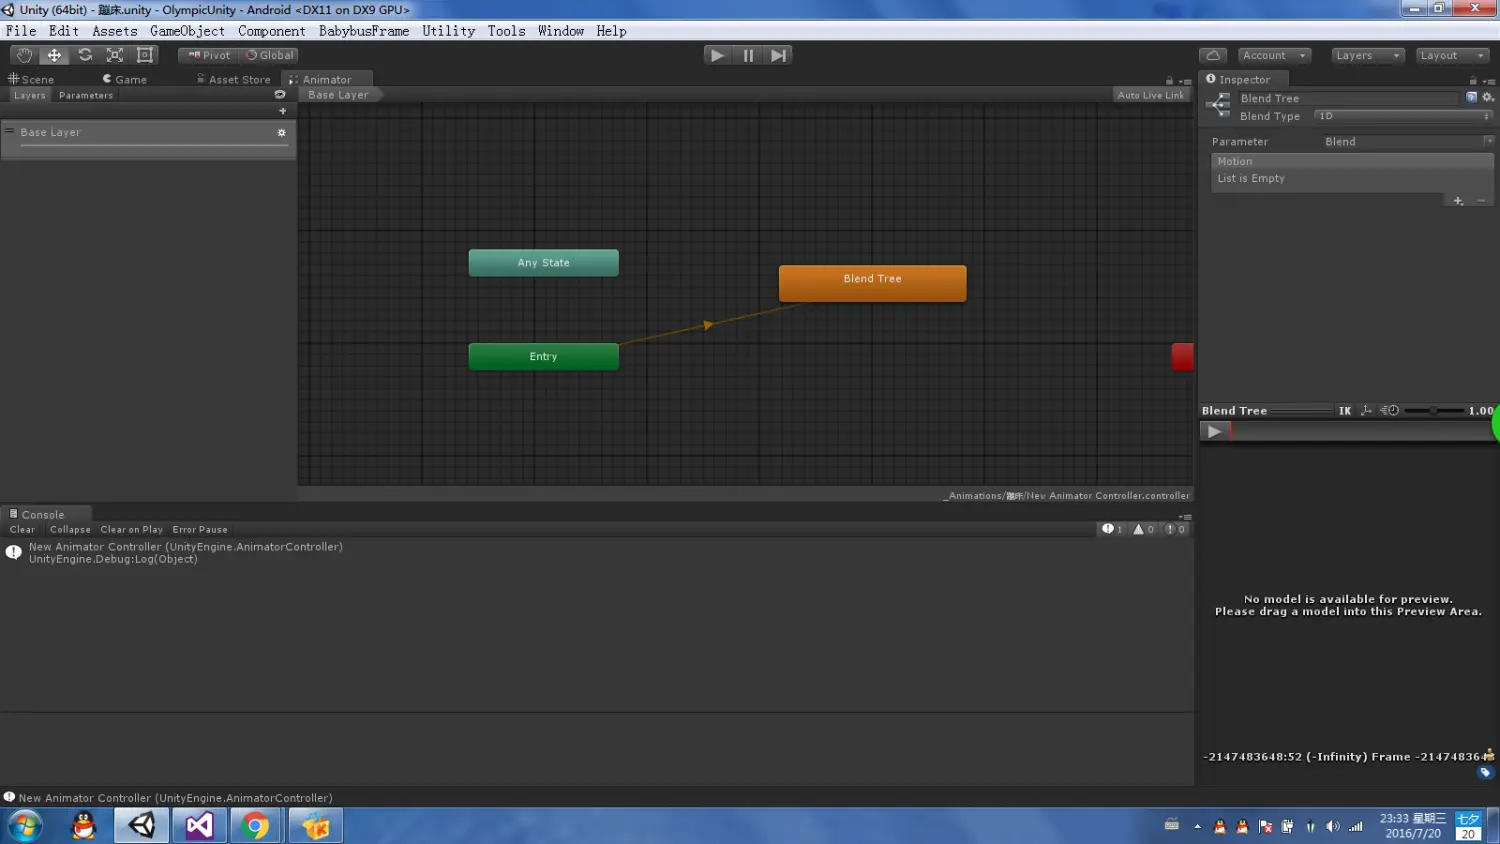Select New Animator Controller log entry

(x=597, y=553)
